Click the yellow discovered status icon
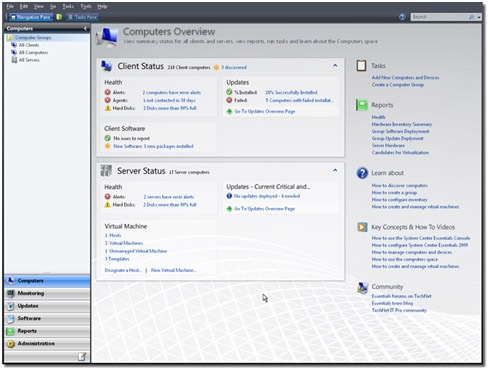The height and width of the screenshot is (370, 489). tap(216, 67)
